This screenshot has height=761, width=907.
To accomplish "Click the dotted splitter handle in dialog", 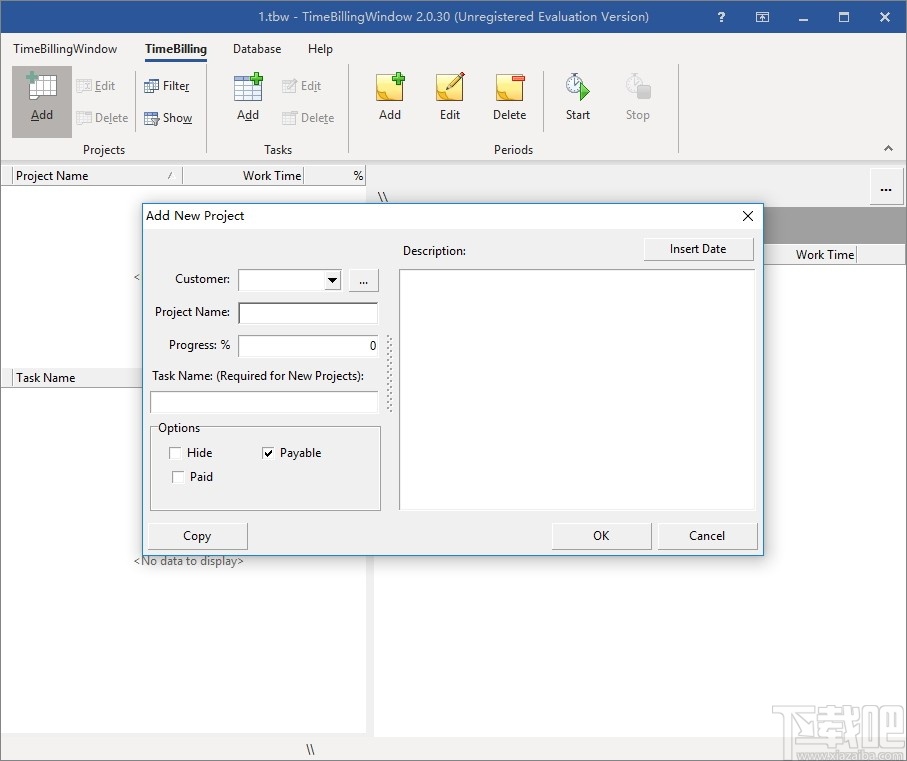I will [389, 374].
